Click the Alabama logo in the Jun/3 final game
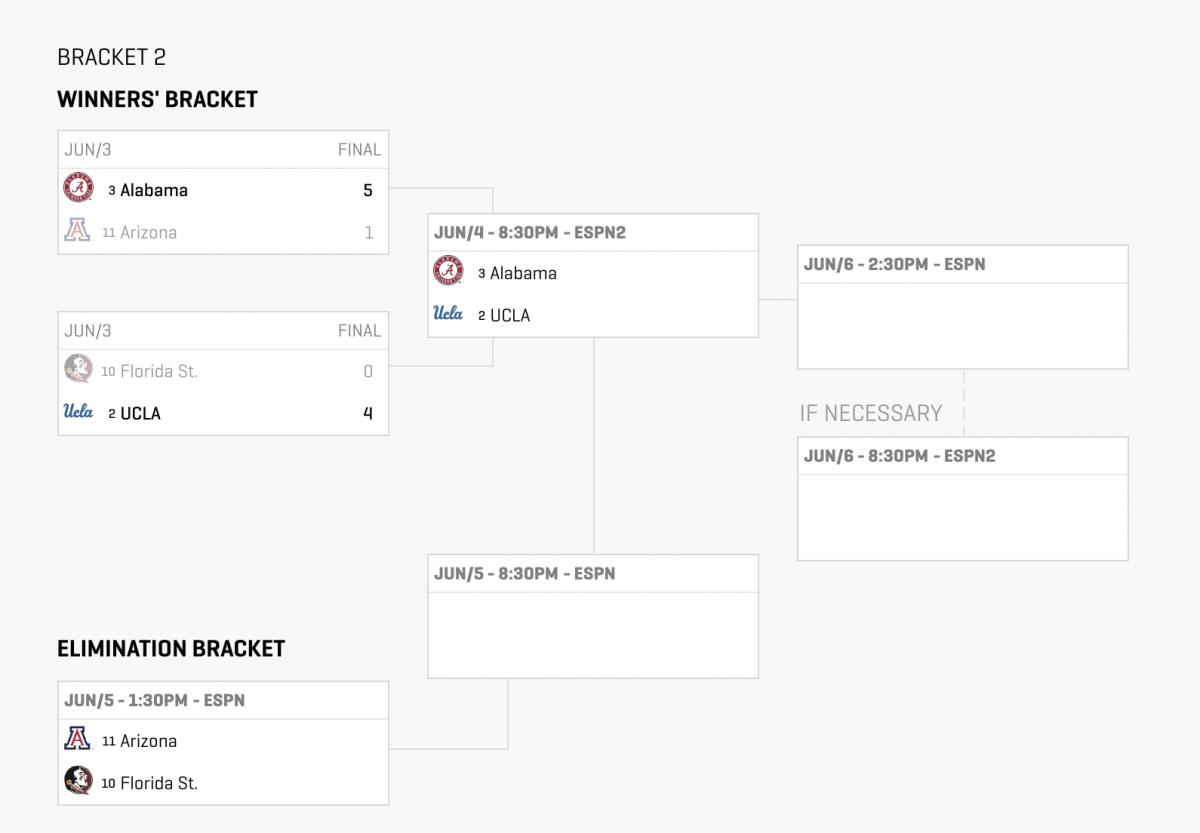This screenshot has height=833, width=1200. click(x=78, y=189)
